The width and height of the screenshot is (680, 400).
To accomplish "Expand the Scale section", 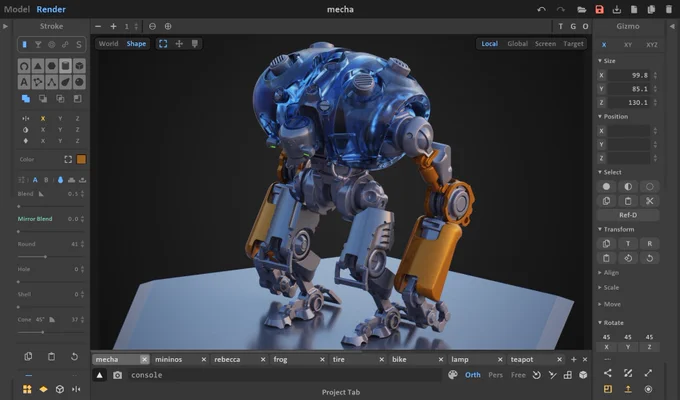I will pos(608,288).
